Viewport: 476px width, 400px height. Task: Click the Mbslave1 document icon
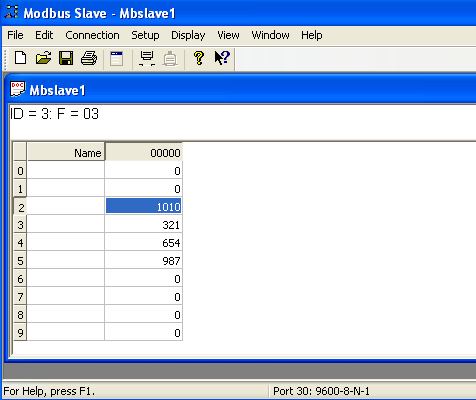point(17,89)
